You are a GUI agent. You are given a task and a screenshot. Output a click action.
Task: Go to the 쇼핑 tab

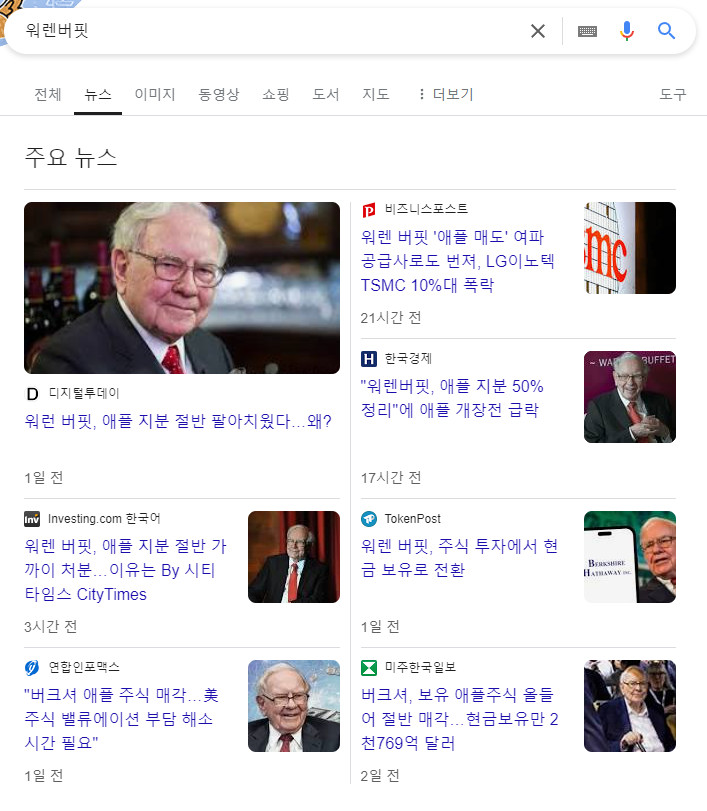276,94
